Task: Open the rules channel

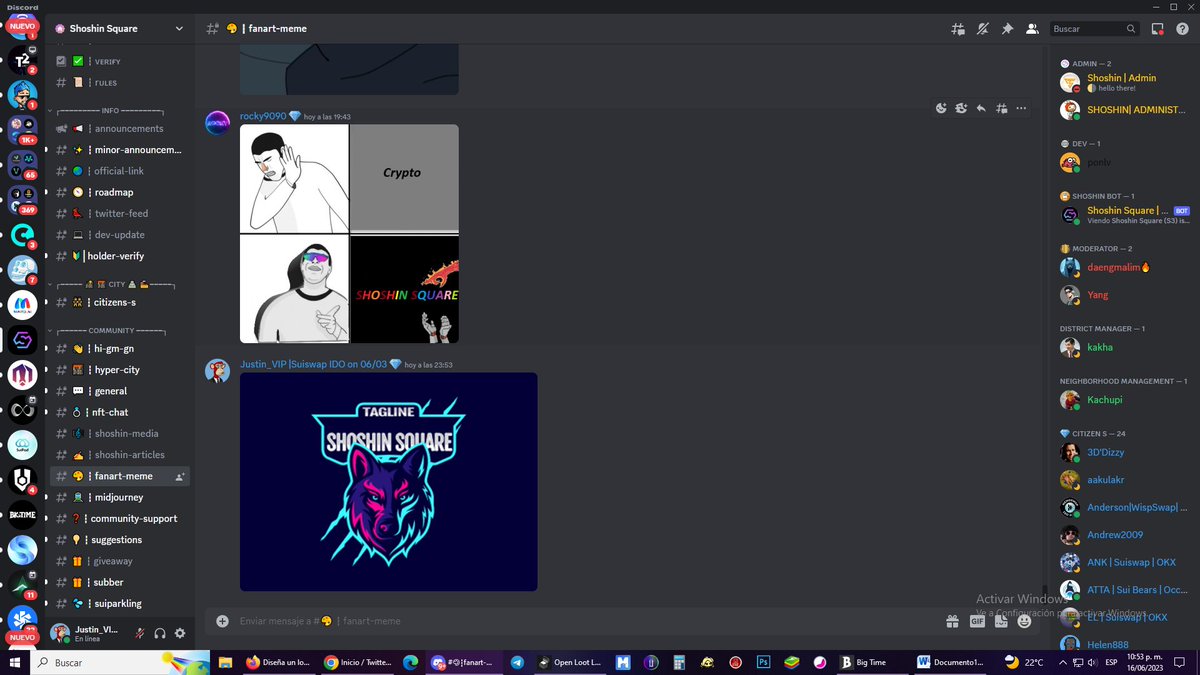Action: 120,83
